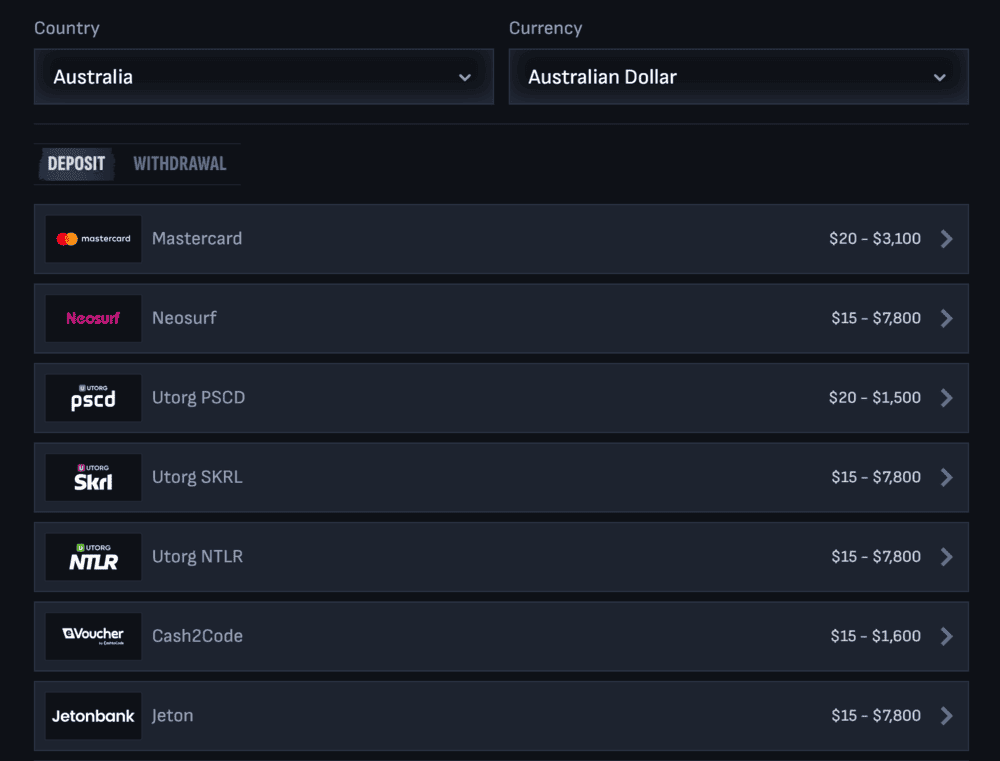Select the DEPOSIT tab

coord(76,163)
